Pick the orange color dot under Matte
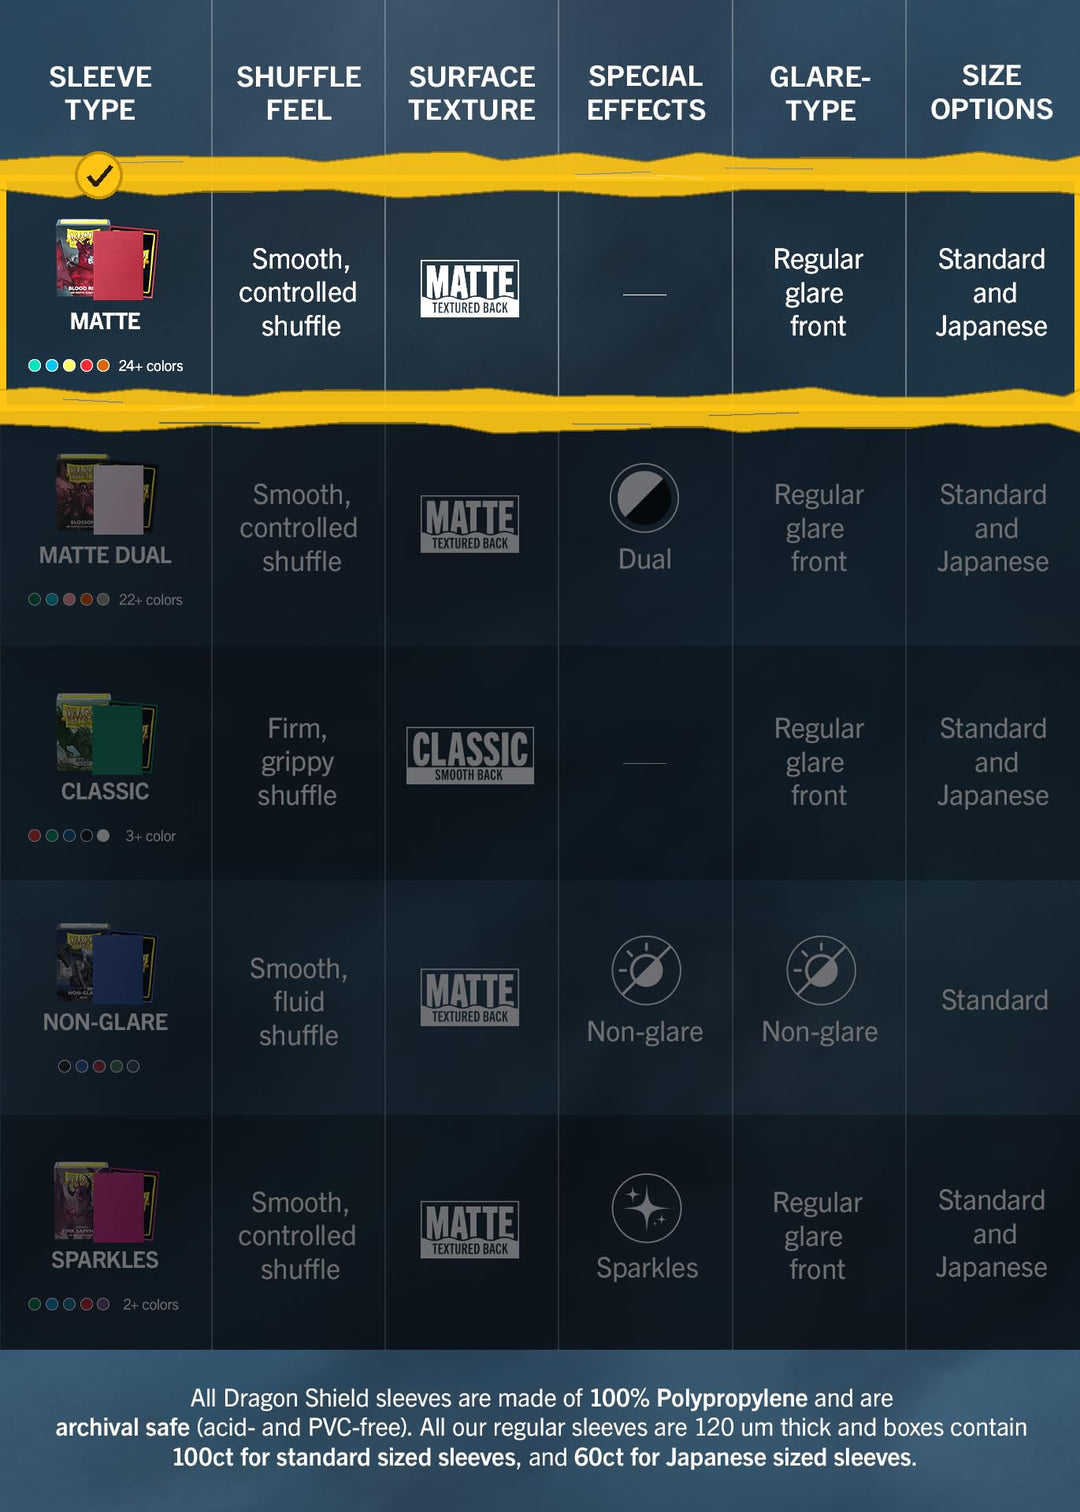The width and height of the screenshot is (1080, 1512). [x=103, y=365]
